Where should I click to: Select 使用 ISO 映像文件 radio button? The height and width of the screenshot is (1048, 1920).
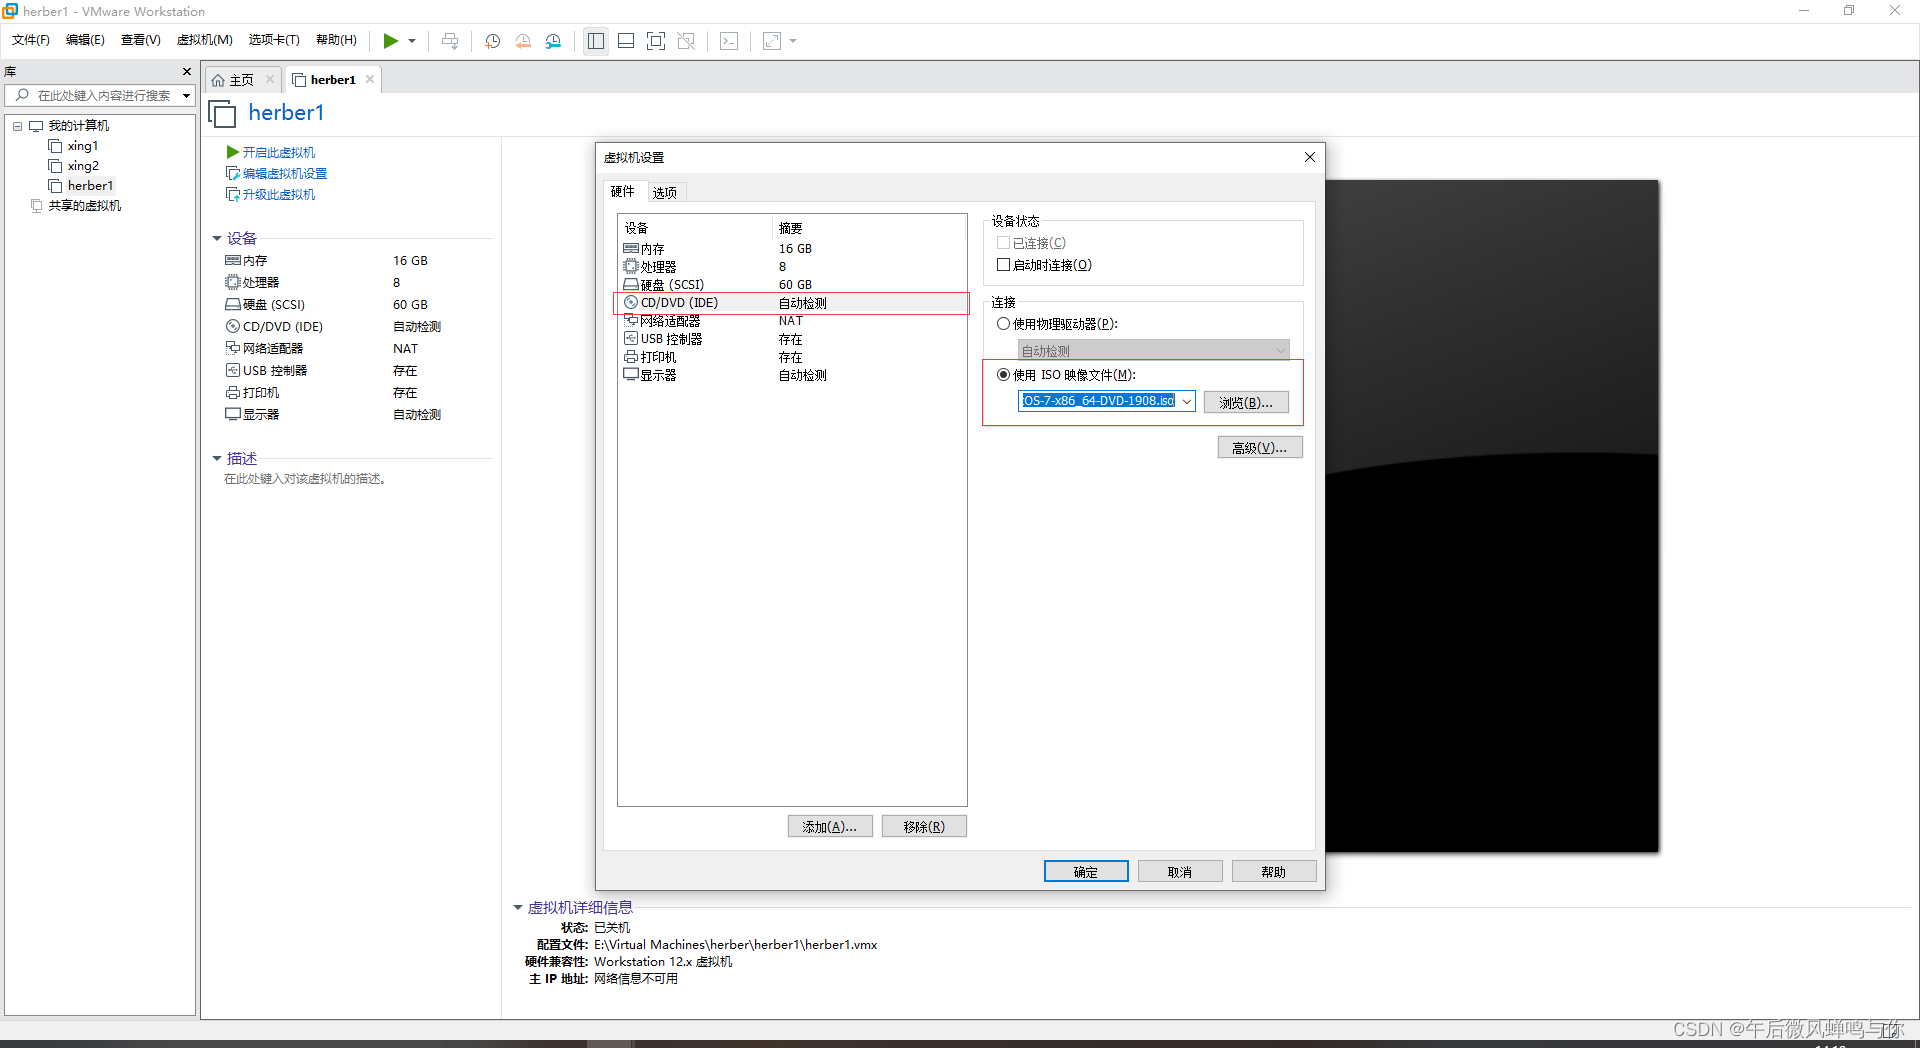[x=1003, y=375]
